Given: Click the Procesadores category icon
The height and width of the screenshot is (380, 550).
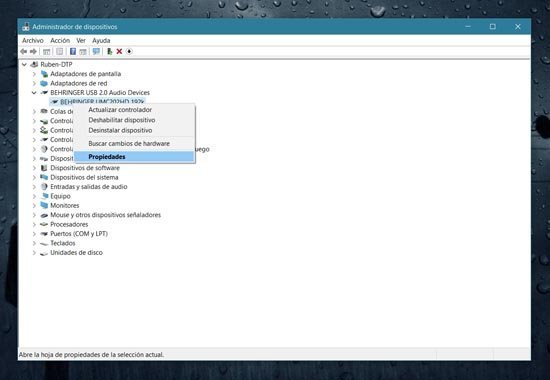Looking at the screenshot, I should pyautogui.click(x=44, y=224).
